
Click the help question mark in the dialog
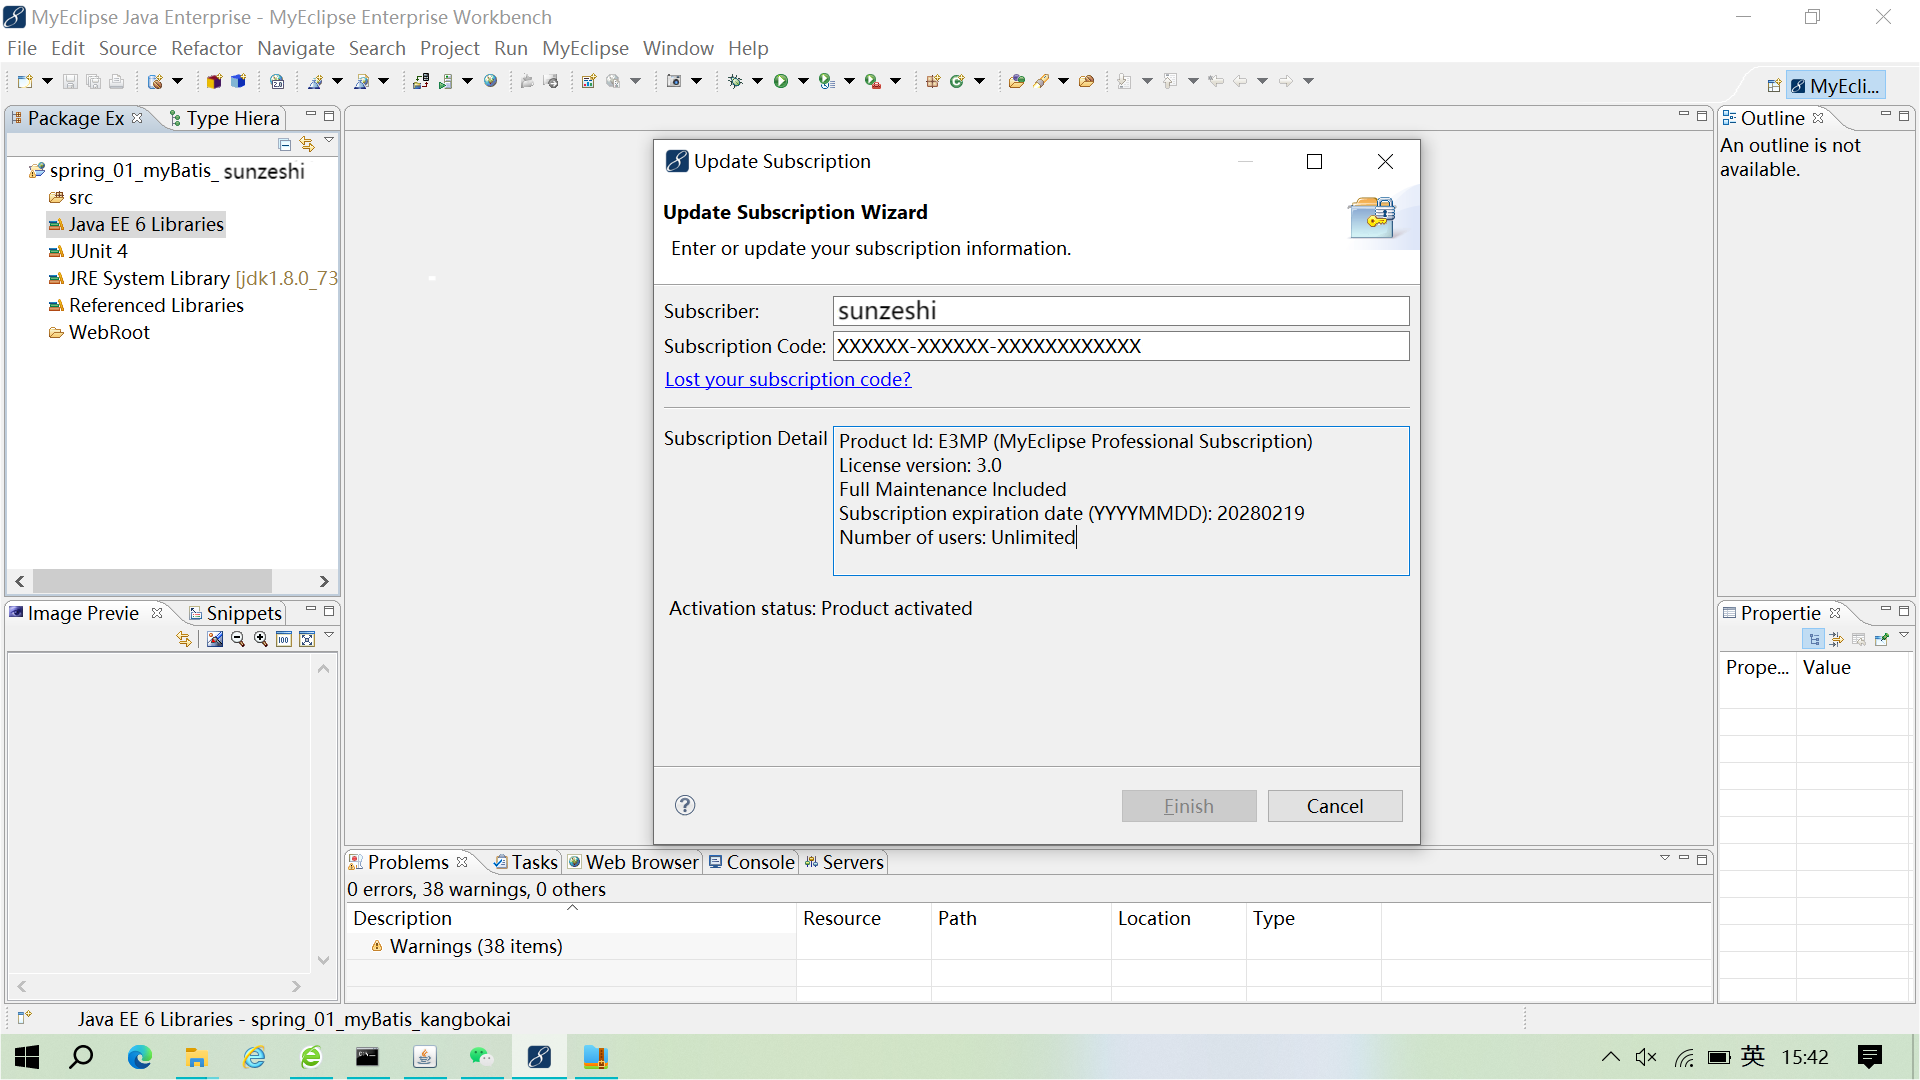pos(685,805)
